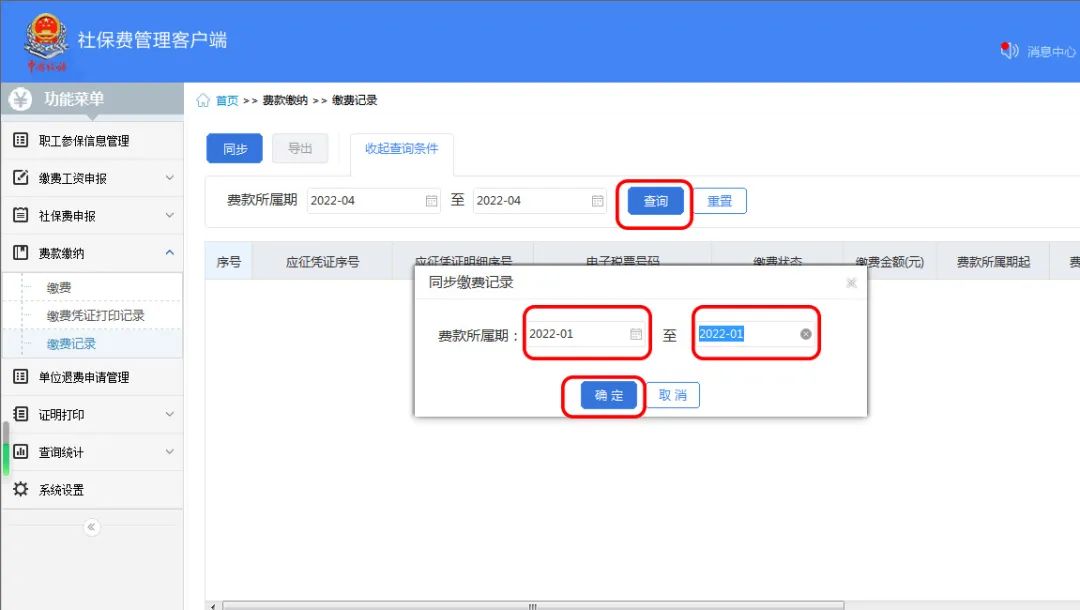The height and width of the screenshot is (610, 1080).
Task: Expand the 缴费工资申报 menu
Action: pos(169,178)
